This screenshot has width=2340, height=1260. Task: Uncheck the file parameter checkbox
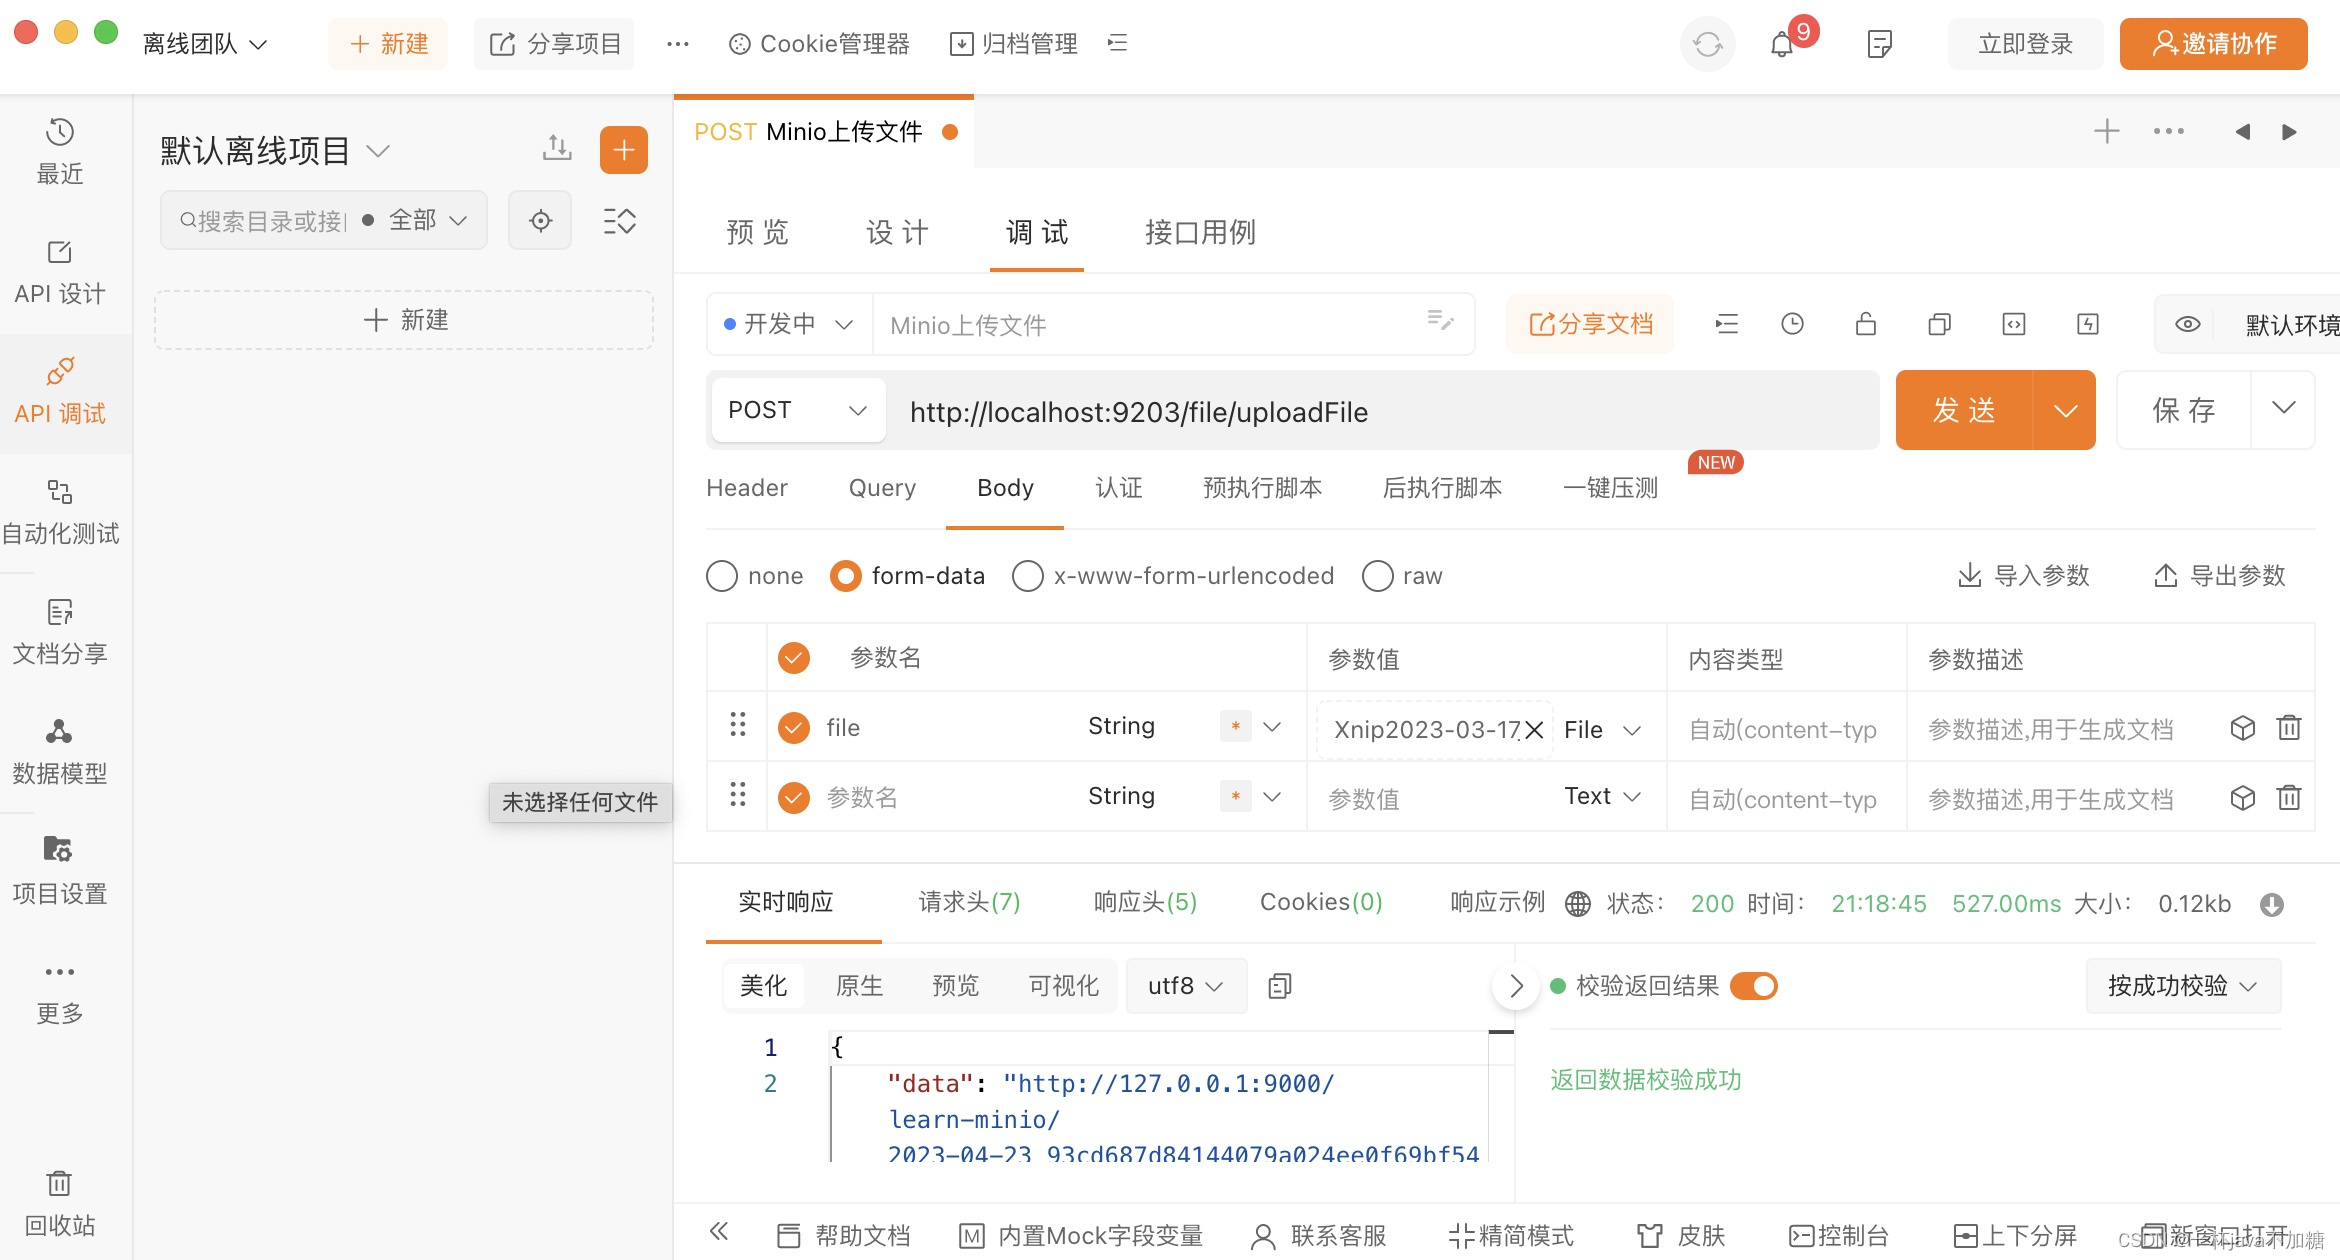click(x=794, y=727)
